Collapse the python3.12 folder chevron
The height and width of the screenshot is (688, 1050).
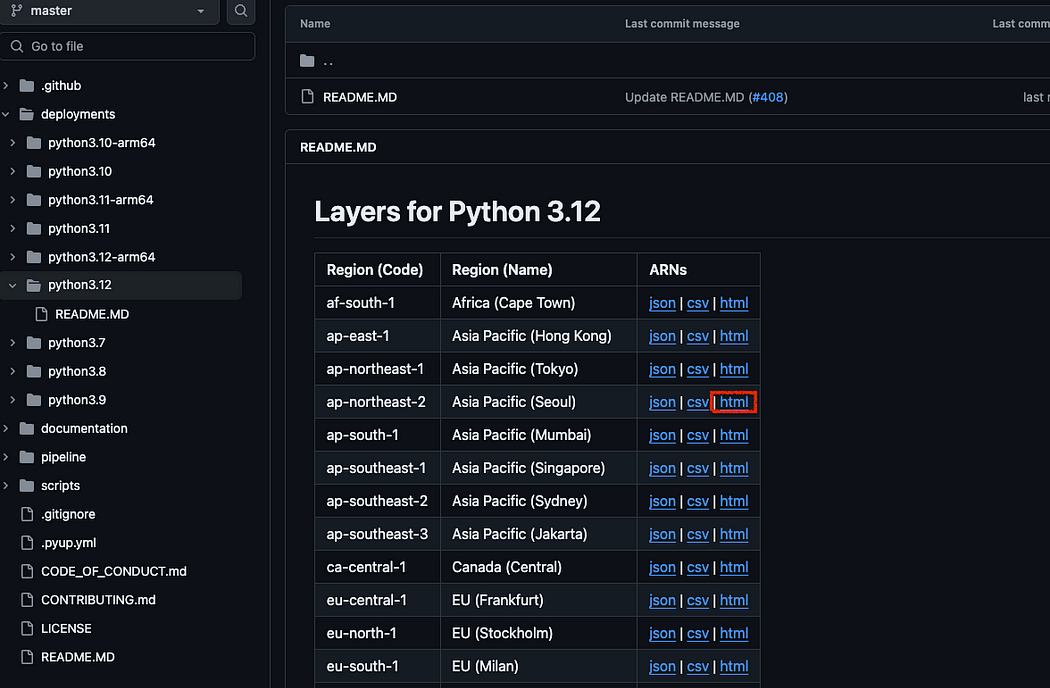[x=13, y=285]
